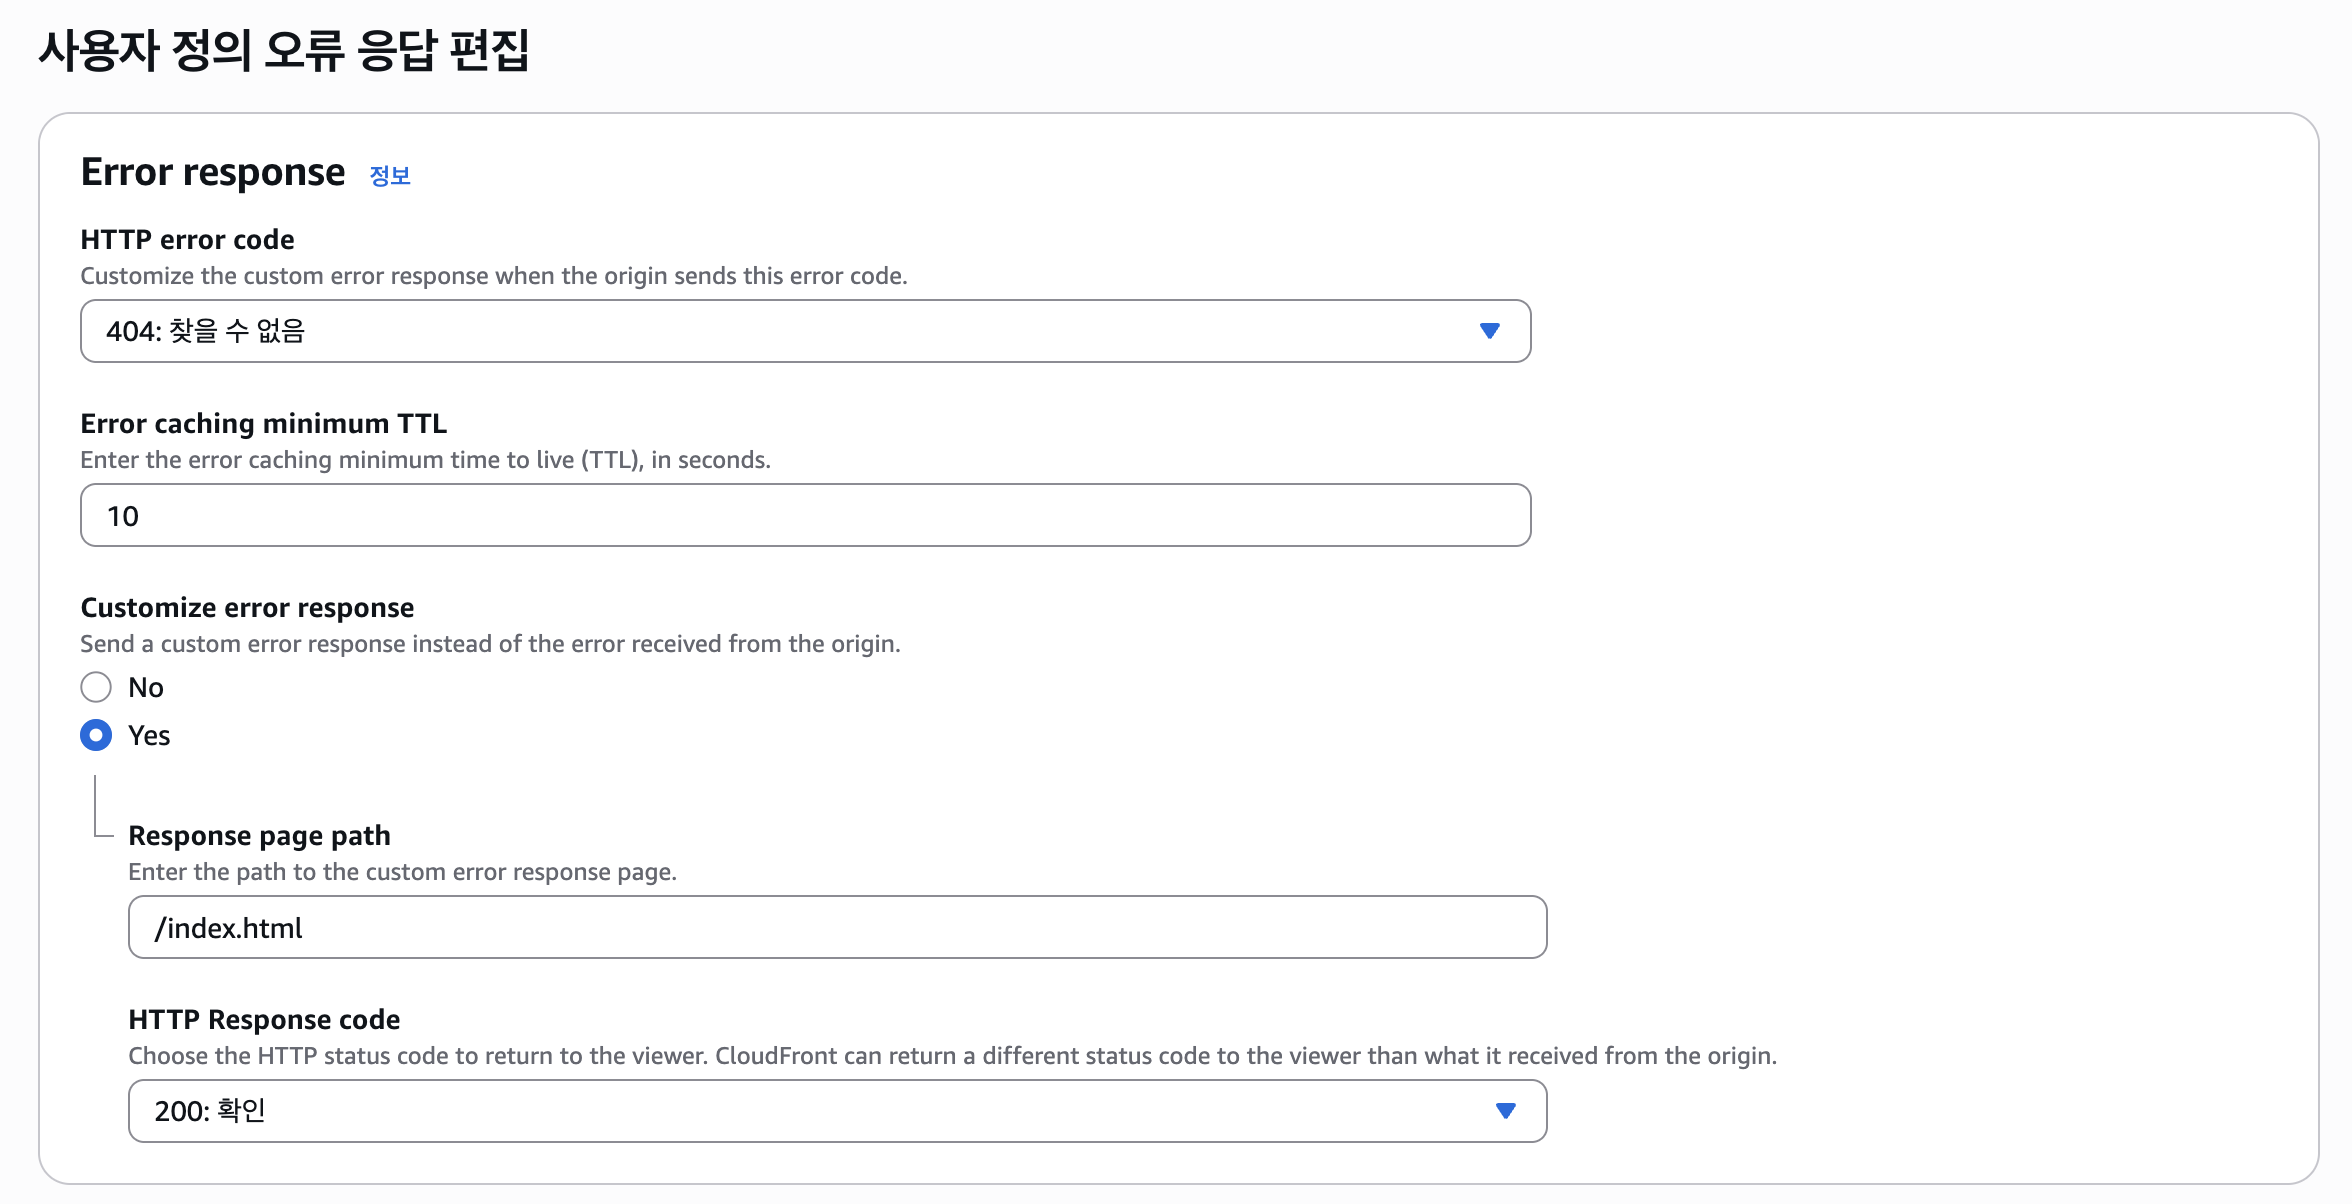Click the page title 사용자 정의 오류 응답 편집
Image resolution: width=2352 pixels, height=1204 pixels.
click(284, 50)
